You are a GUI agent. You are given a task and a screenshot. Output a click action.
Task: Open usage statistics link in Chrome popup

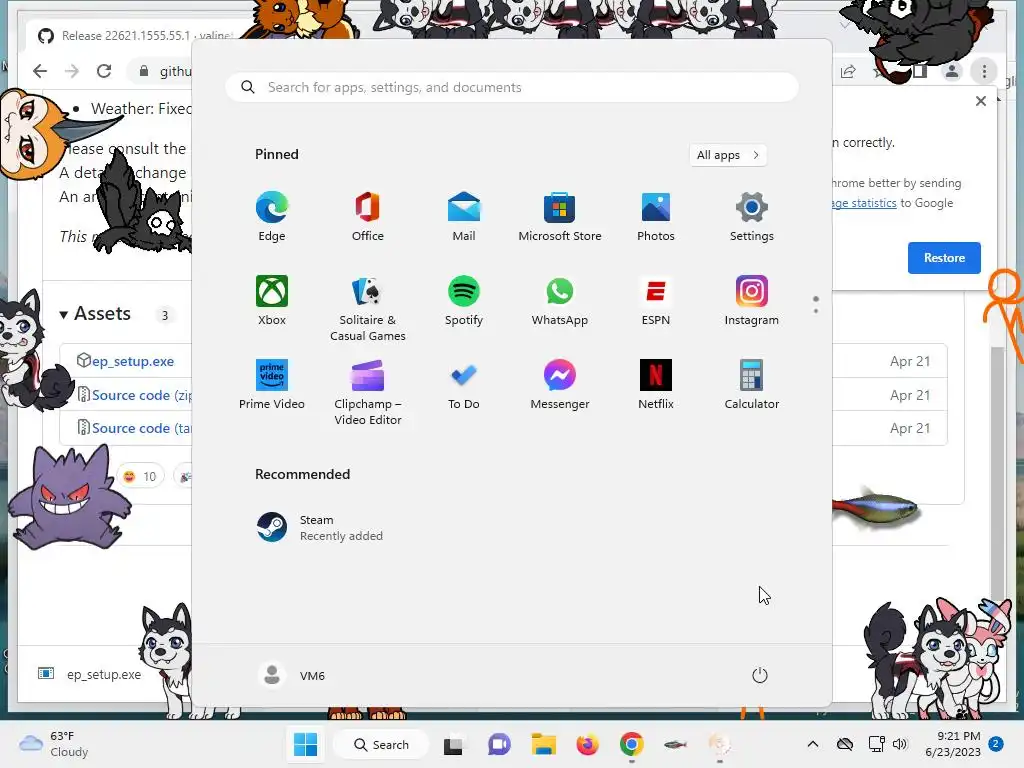coord(864,203)
